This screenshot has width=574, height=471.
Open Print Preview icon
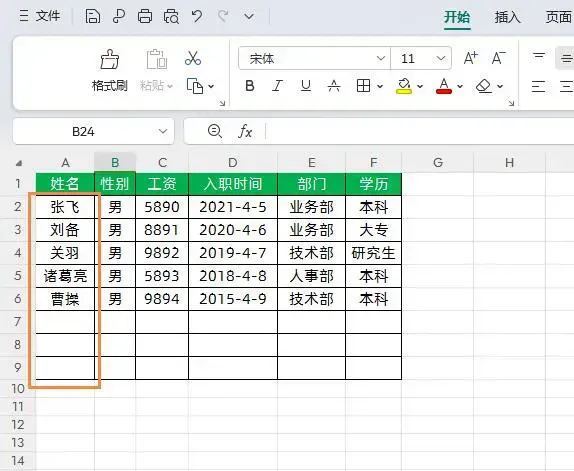click(x=171, y=16)
